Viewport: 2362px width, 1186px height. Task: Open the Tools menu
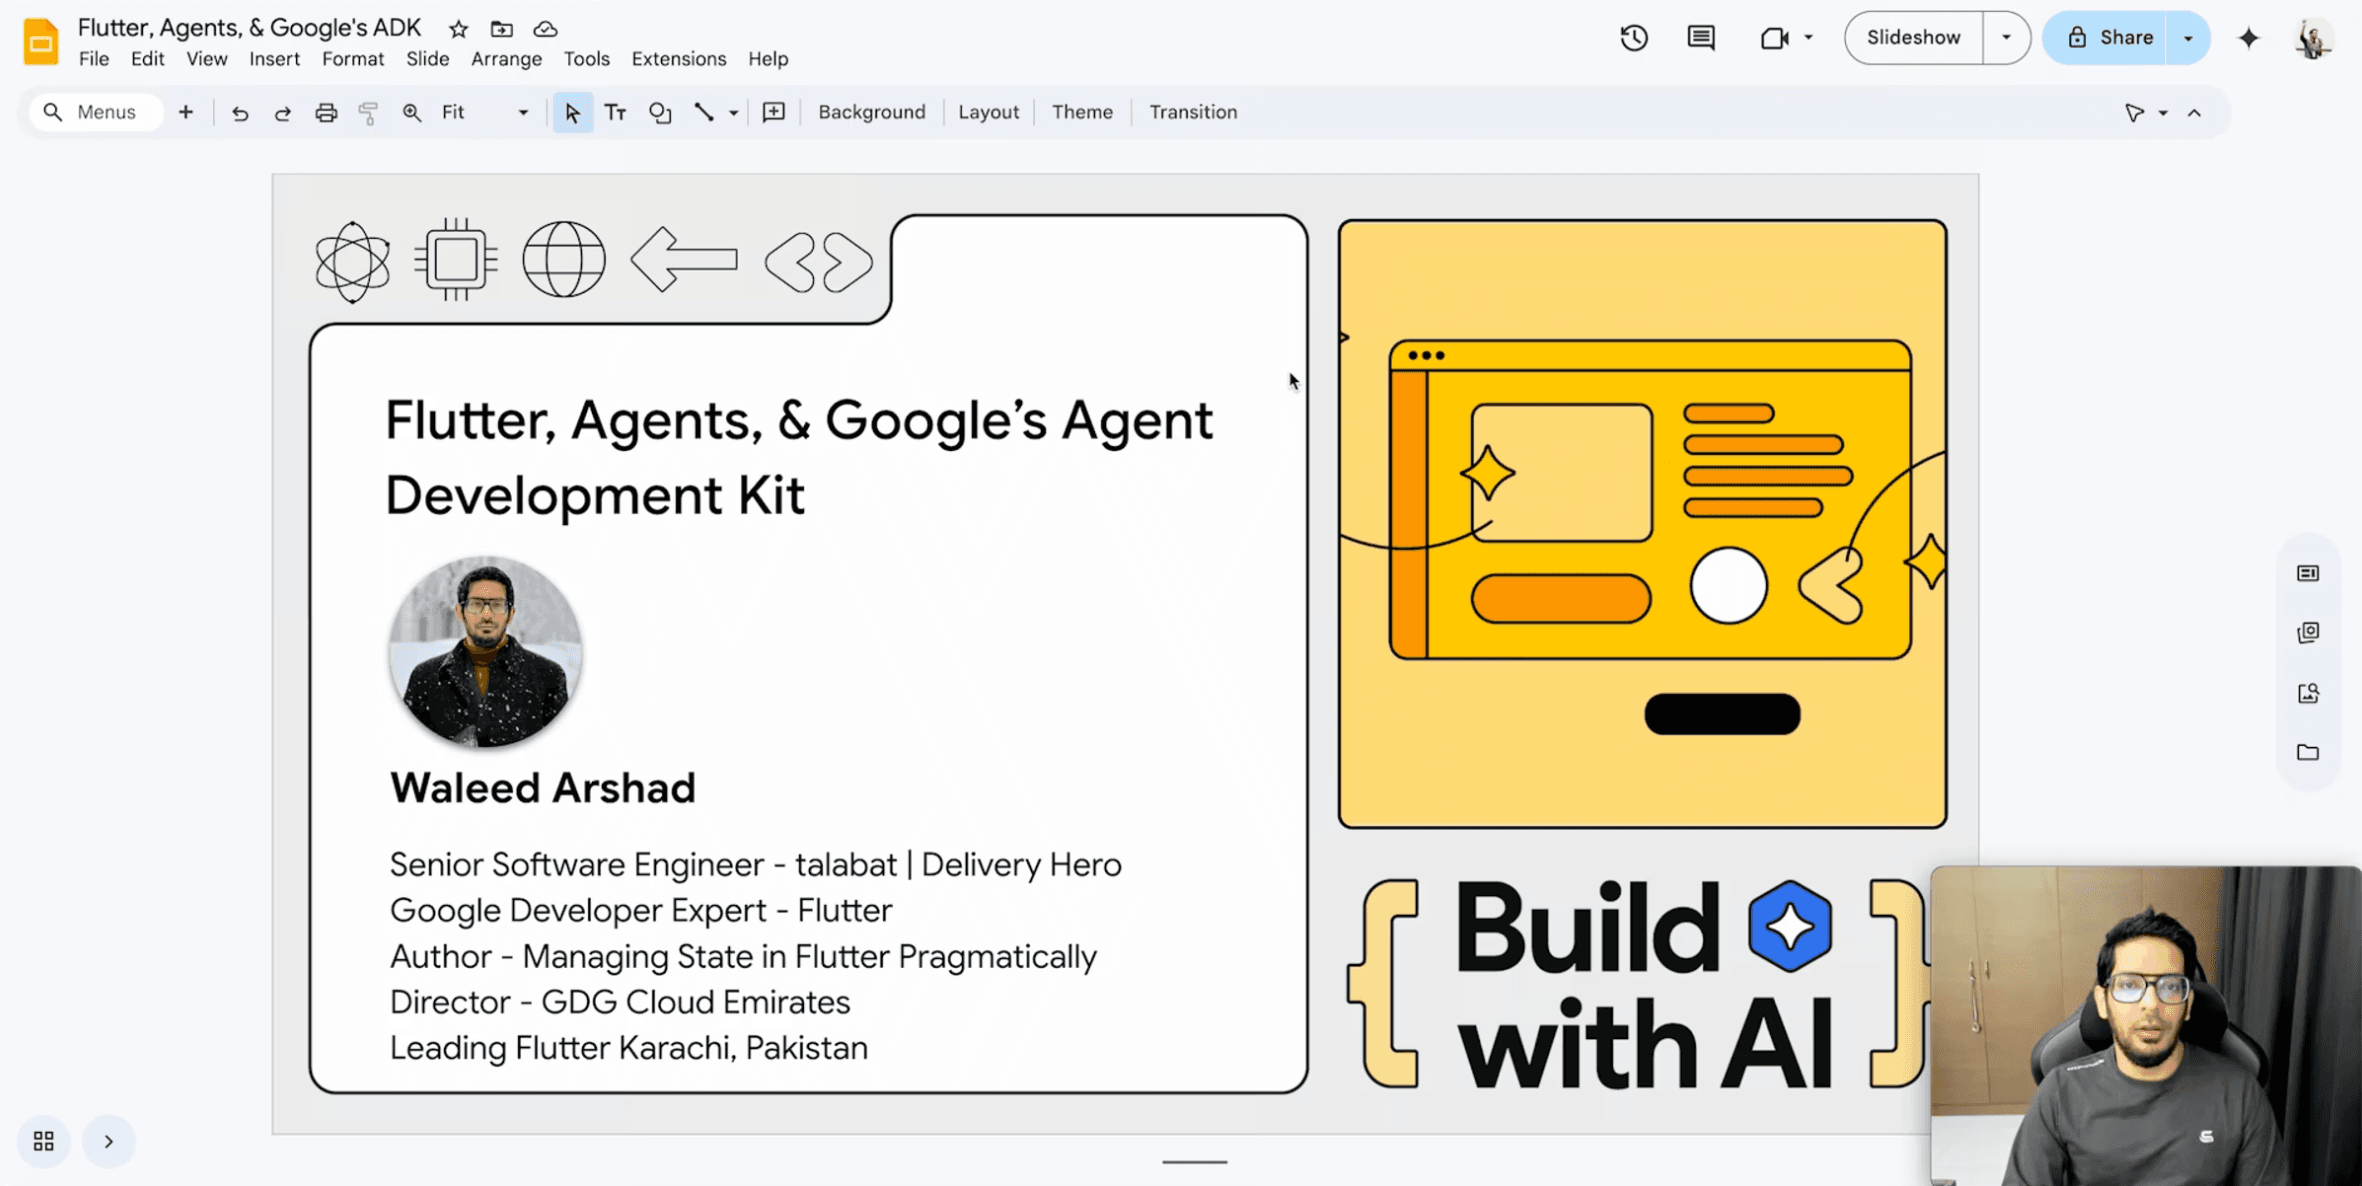[x=586, y=59]
